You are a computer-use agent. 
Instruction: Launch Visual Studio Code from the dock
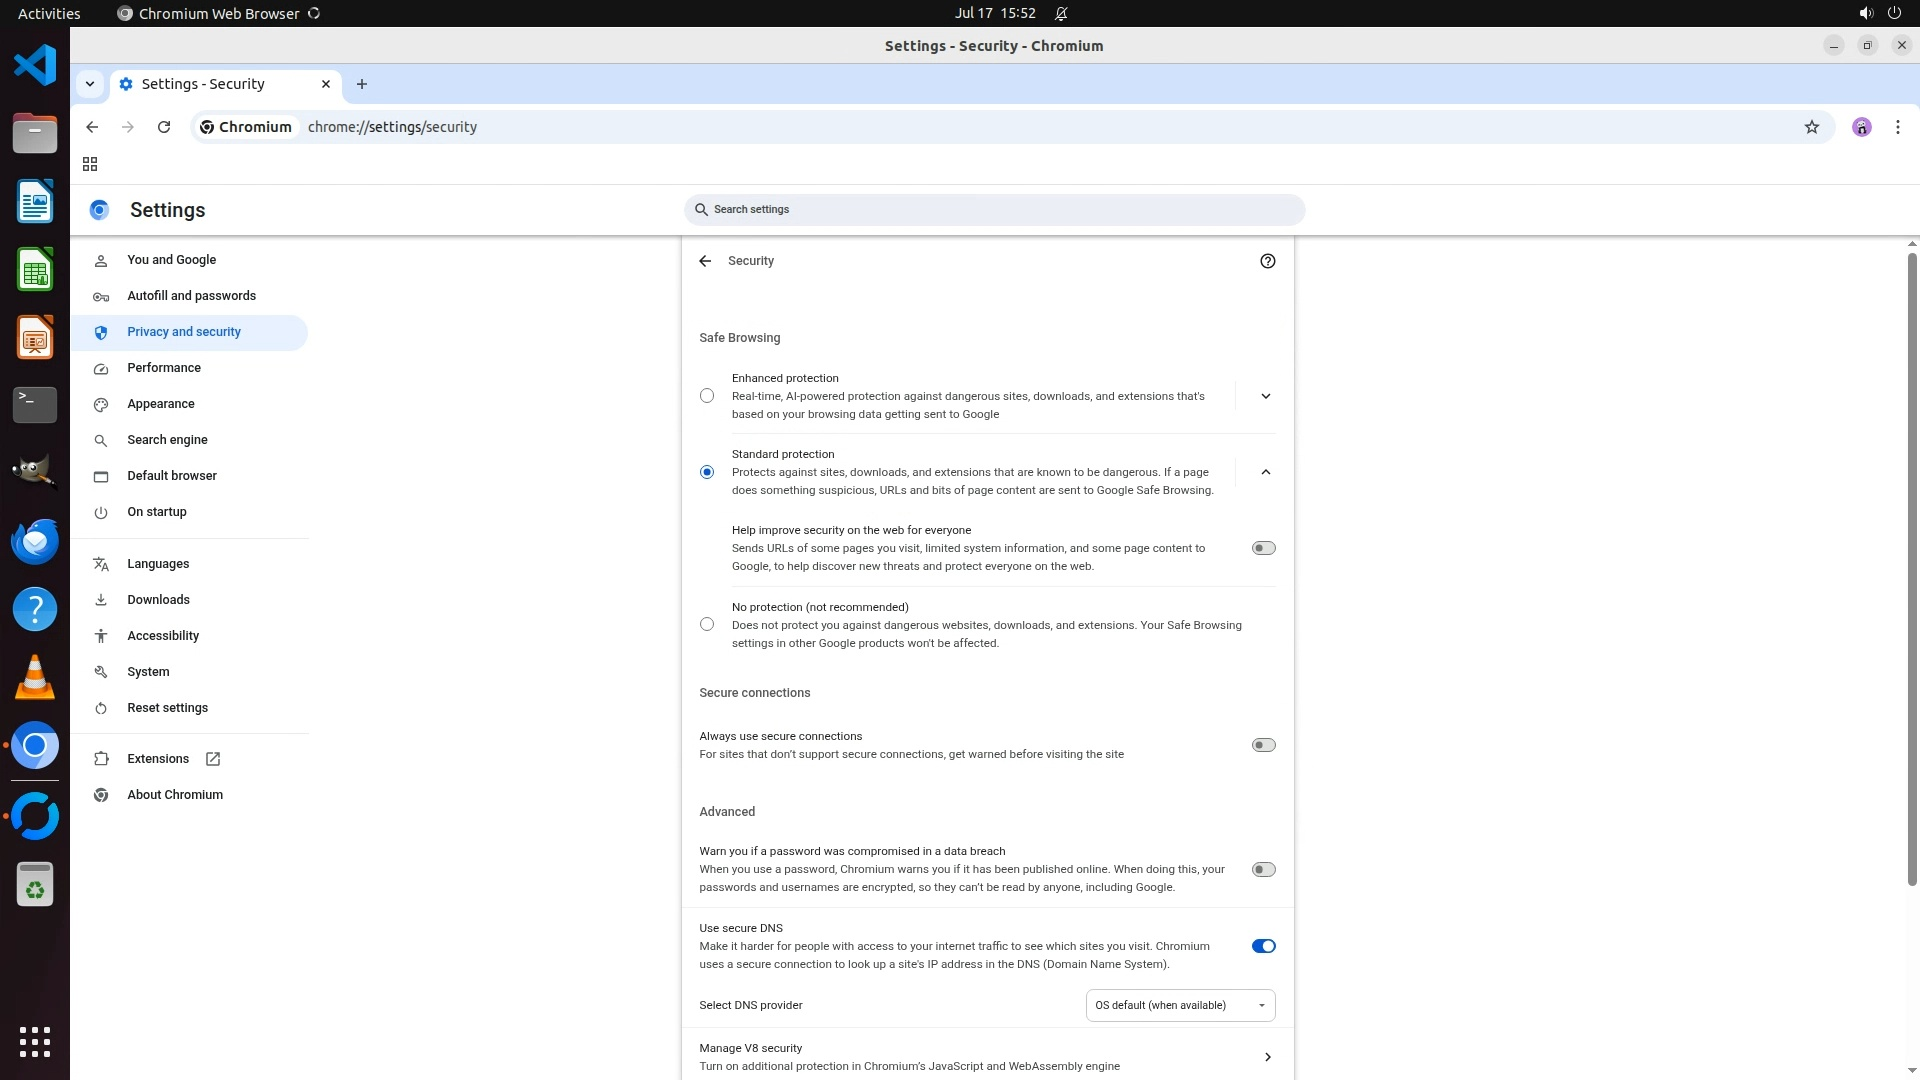(x=35, y=66)
